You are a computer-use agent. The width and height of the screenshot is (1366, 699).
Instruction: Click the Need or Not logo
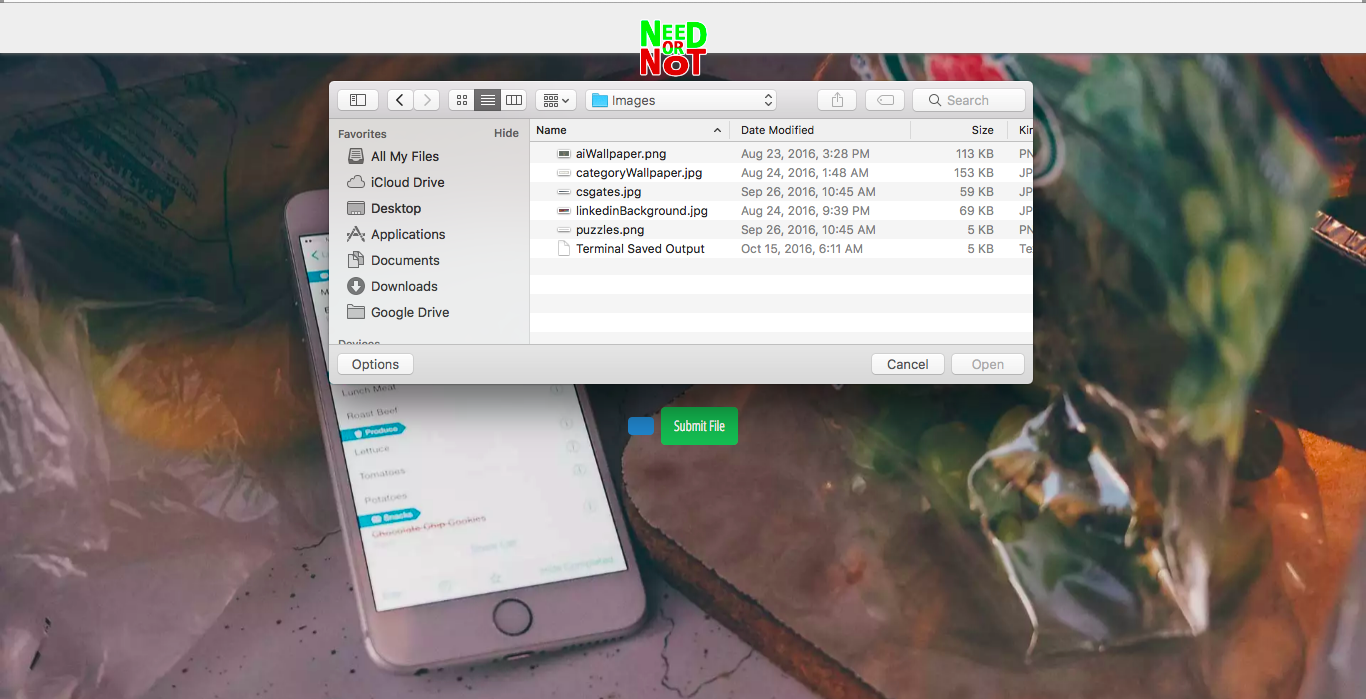673,48
